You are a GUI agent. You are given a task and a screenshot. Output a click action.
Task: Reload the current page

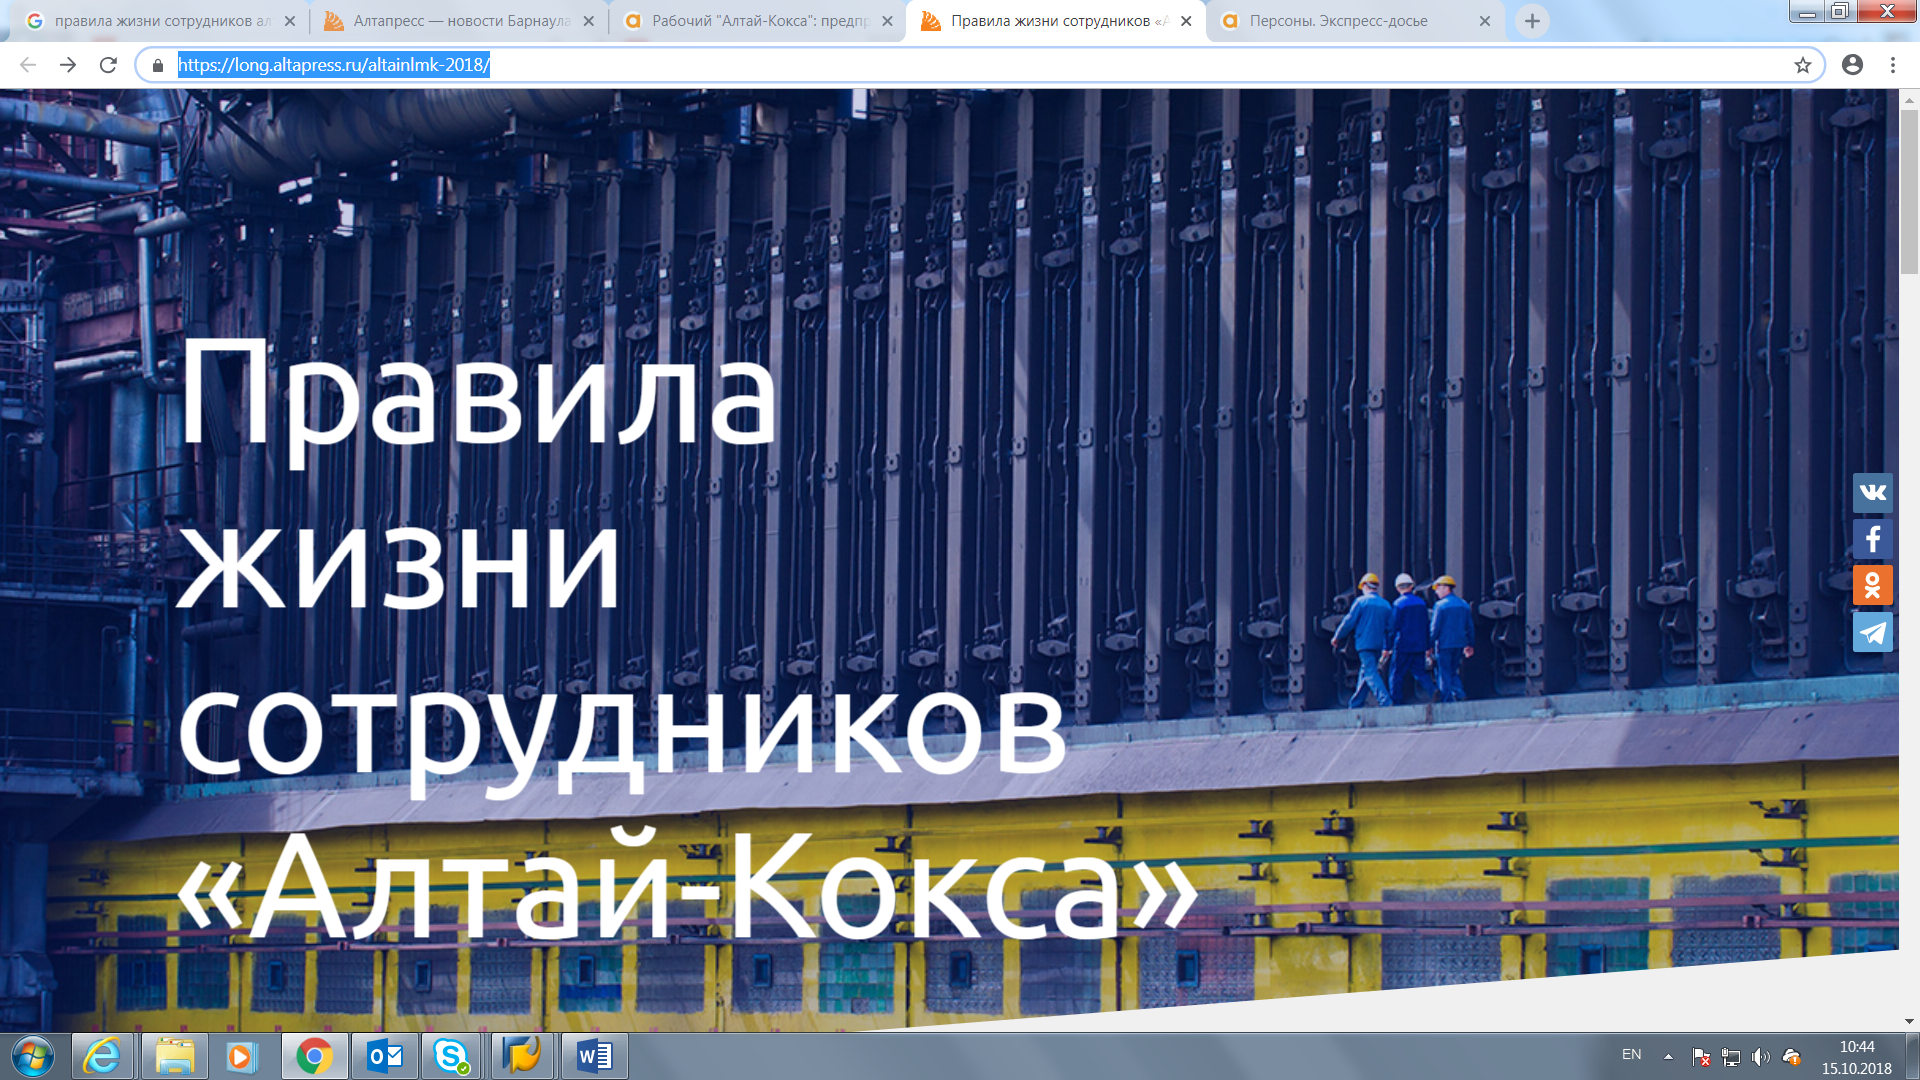(x=108, y=65)
